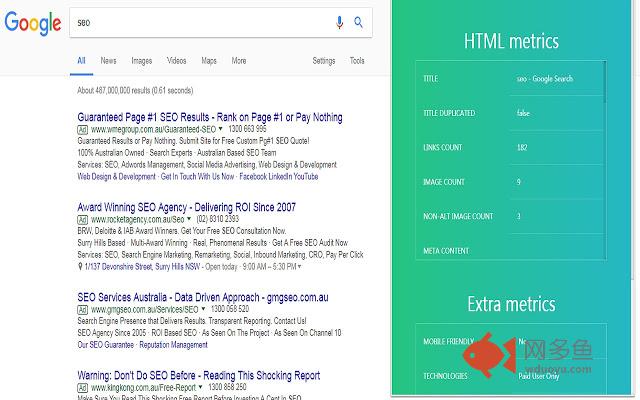This screenshot has height=400, width=640.
Task: Open the Videos tab
Action: coord(176,61)
